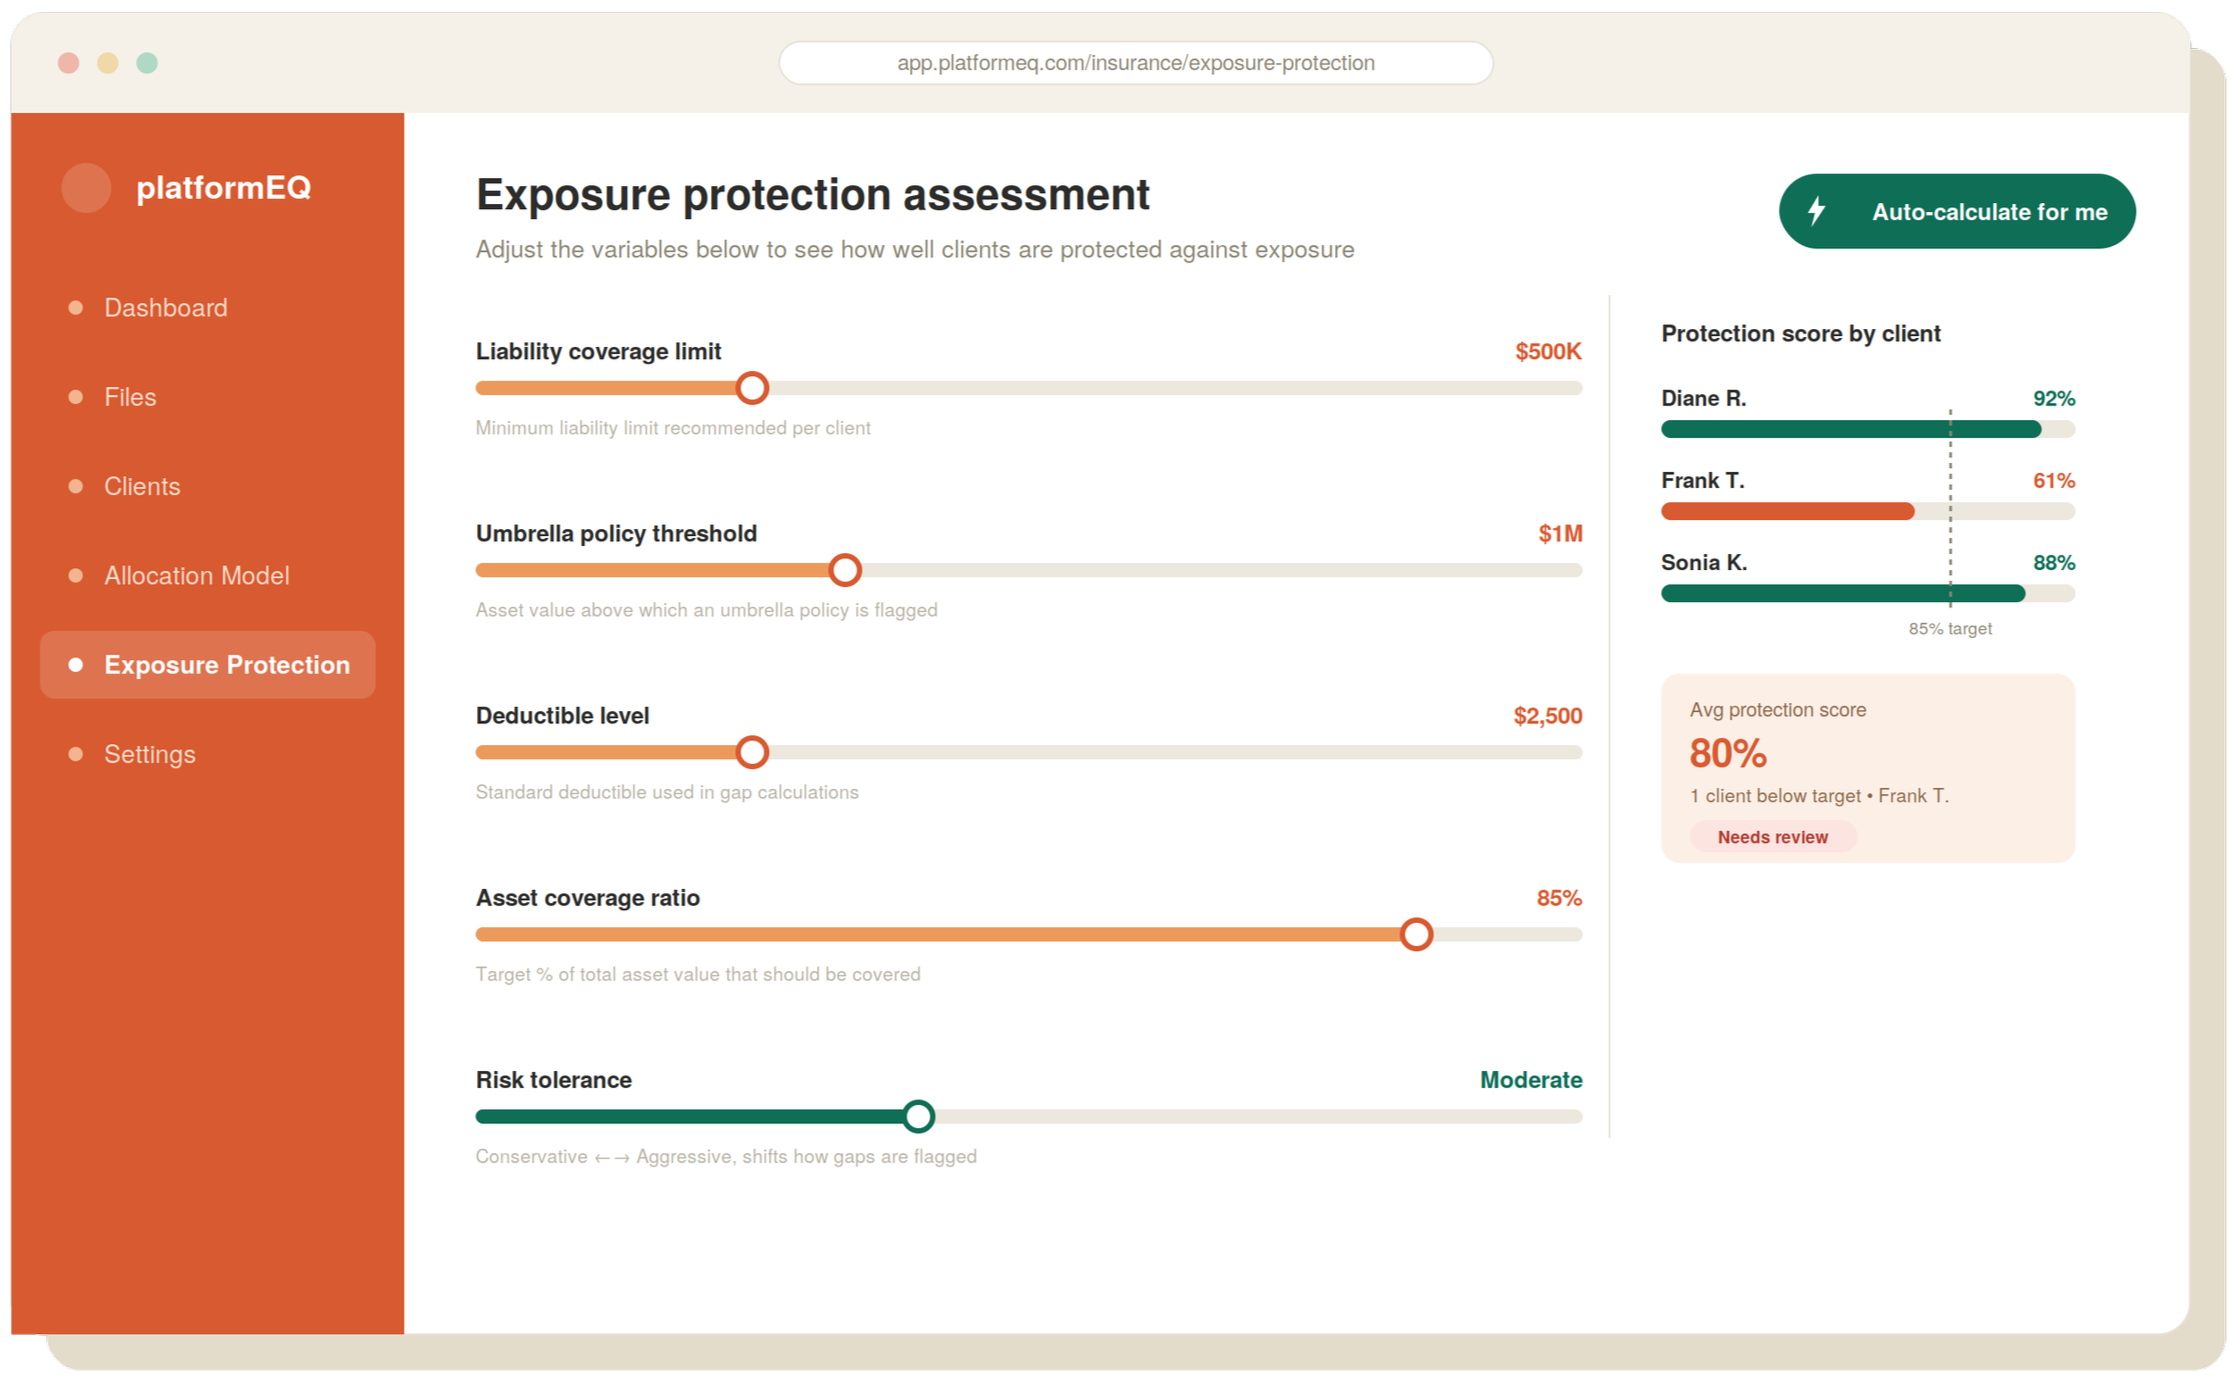Click the lightning bolt icon in Auto-calculate button

click(1817, 211)
